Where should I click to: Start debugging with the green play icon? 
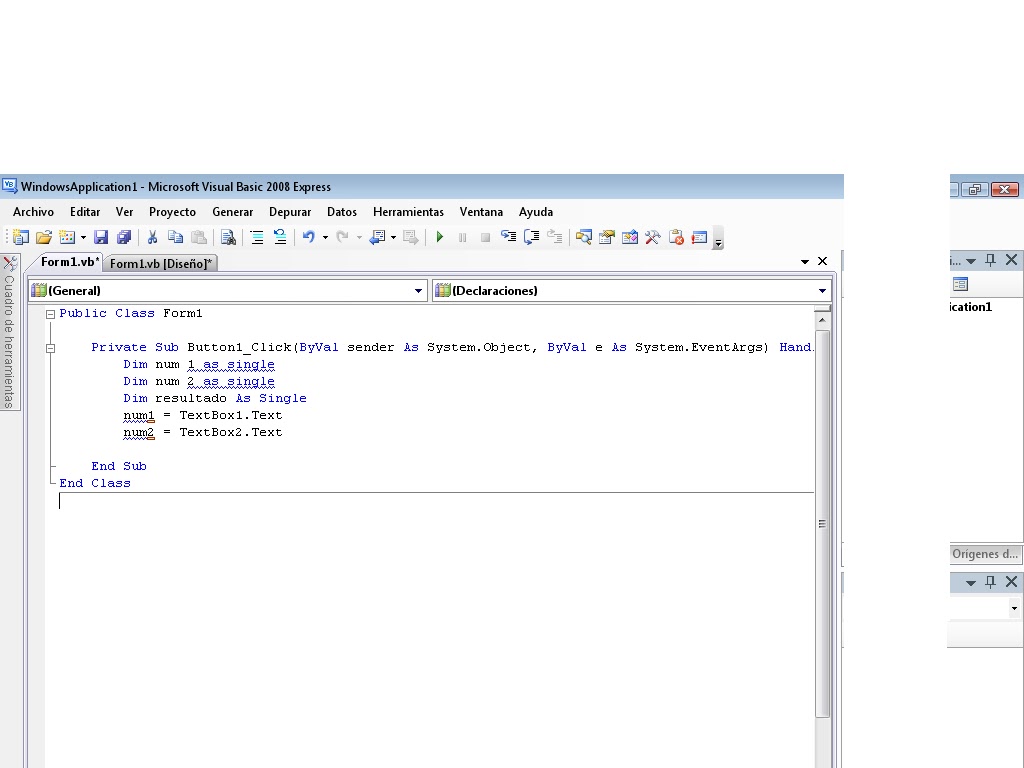point(440,237)
